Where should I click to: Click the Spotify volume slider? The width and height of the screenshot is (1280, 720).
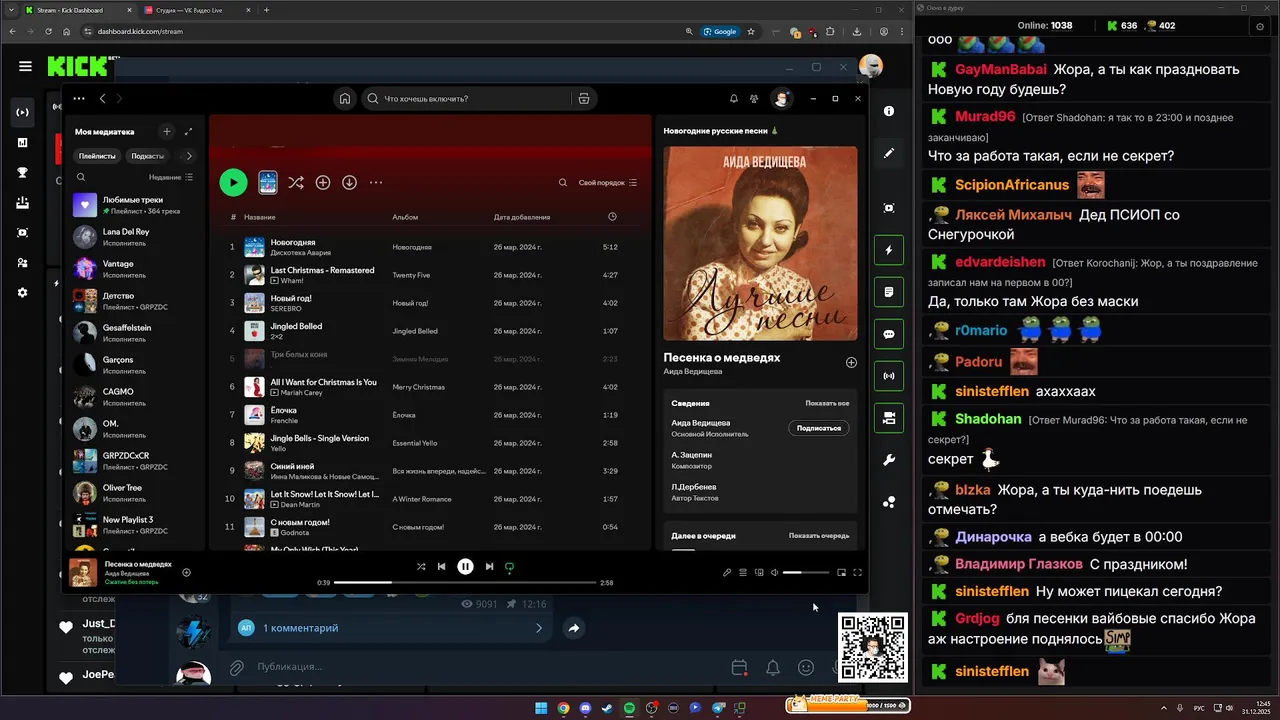[x=806, y=573]
